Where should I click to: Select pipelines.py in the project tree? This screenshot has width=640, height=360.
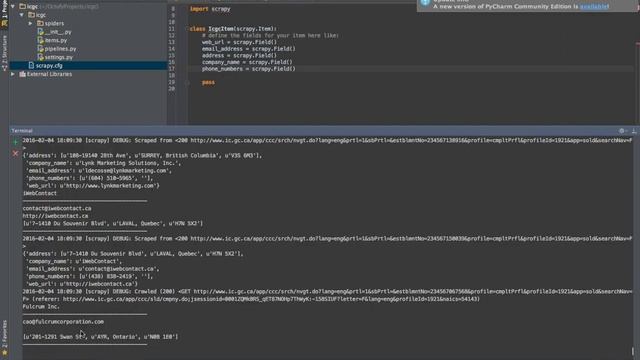60,49
